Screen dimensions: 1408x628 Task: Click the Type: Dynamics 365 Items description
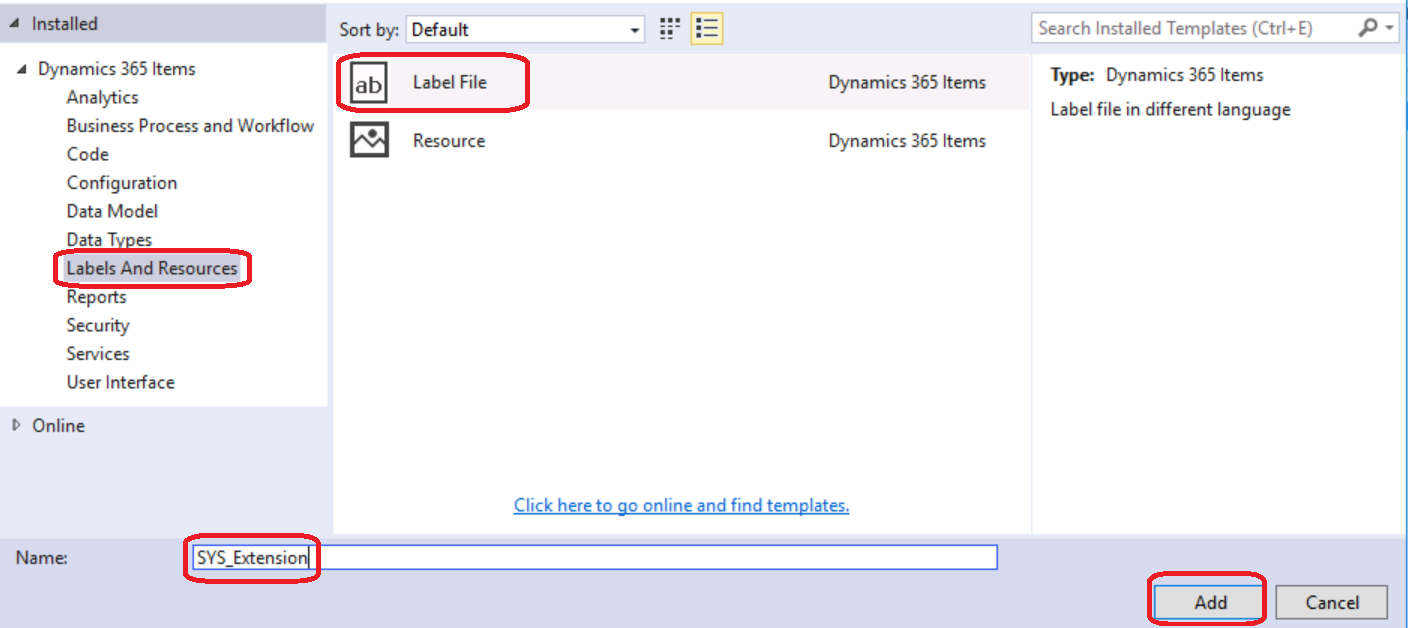click(1157, 75)
